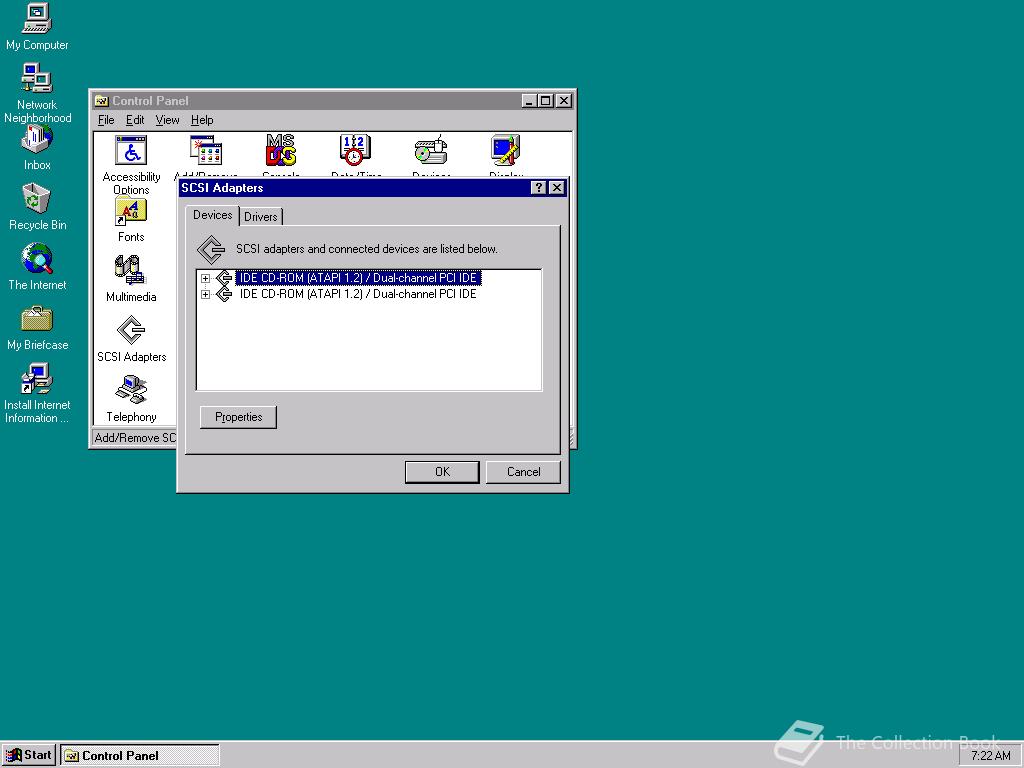Viewport: 1024px width, 768px height.
Task: Open the Edit menu in Control Panel
Action: [135, 120]
